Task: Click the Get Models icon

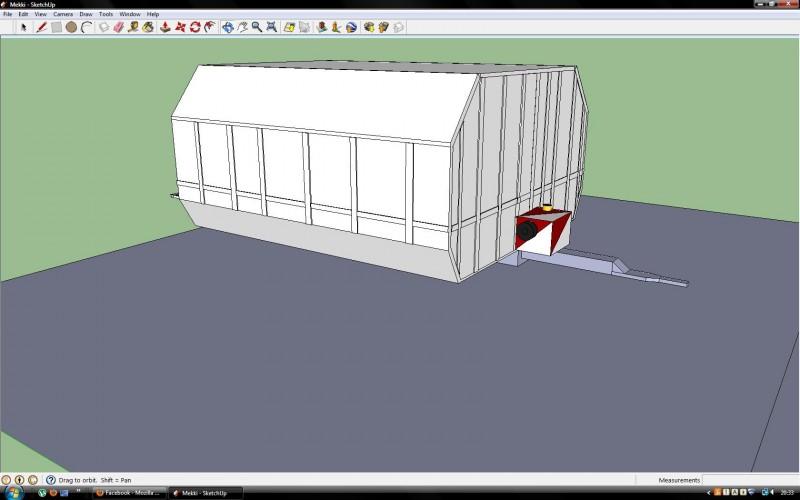Action: pyautogui.click(x=369, y=27)
